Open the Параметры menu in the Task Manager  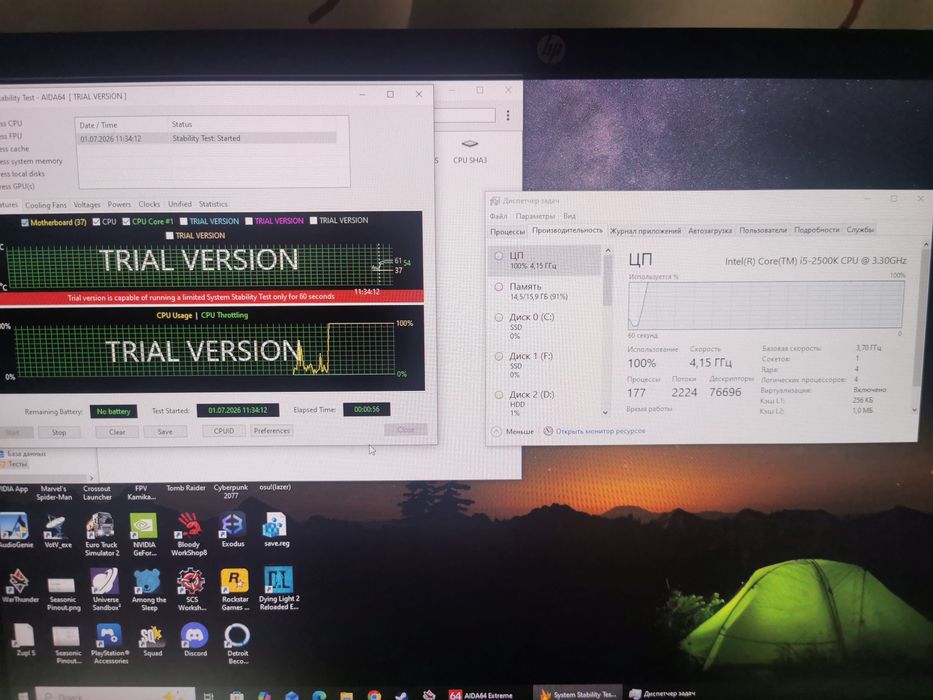coord(535,216)
